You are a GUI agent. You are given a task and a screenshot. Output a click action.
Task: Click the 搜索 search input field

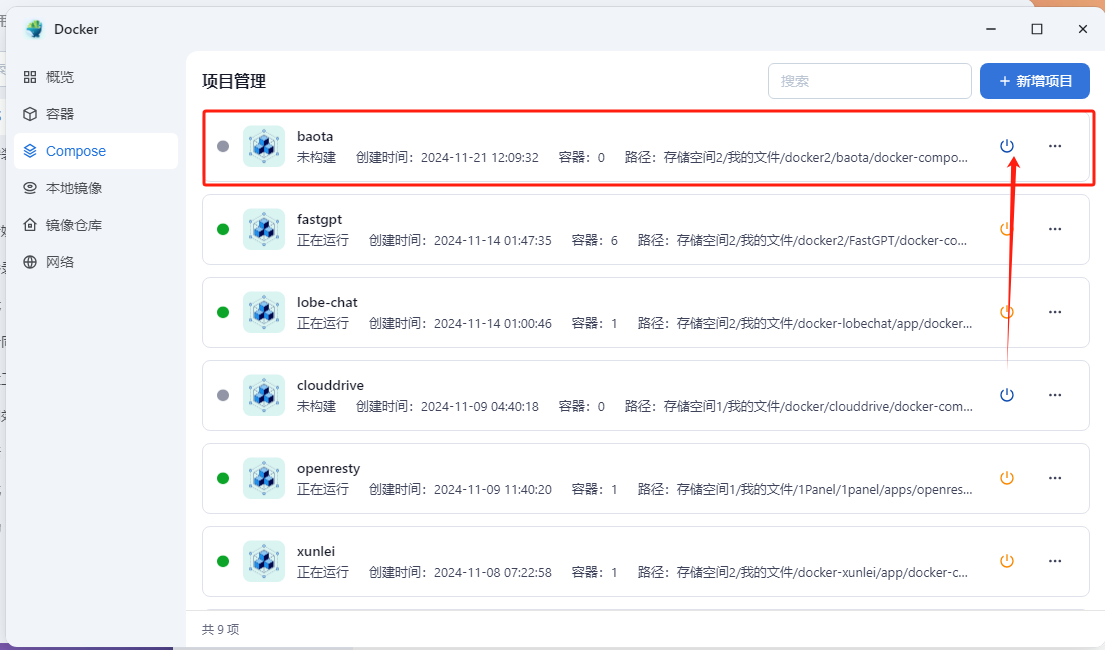[x=870, y=81]
